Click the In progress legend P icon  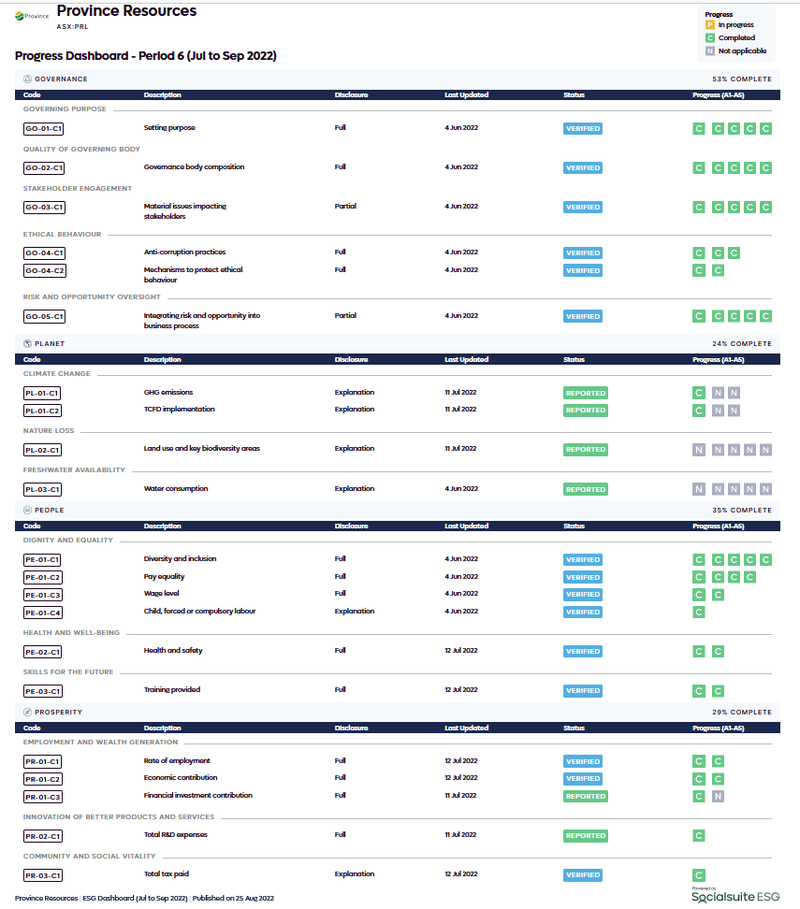coord(710,25)
